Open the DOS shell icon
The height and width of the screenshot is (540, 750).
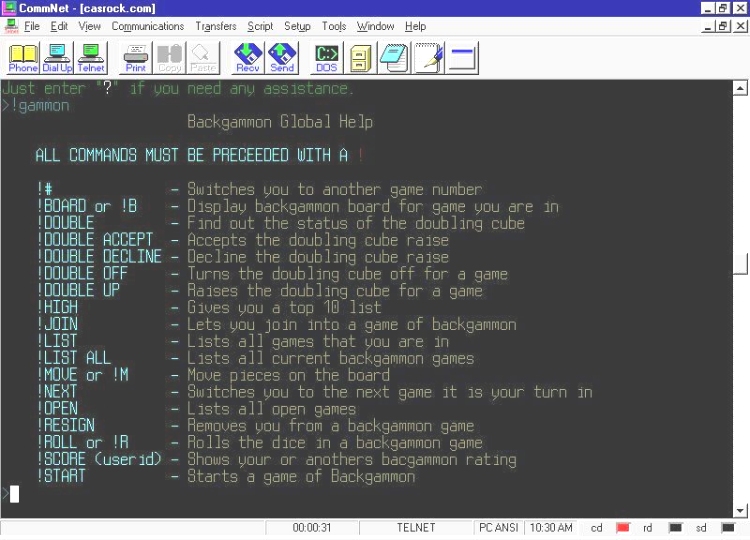point(327,58)
